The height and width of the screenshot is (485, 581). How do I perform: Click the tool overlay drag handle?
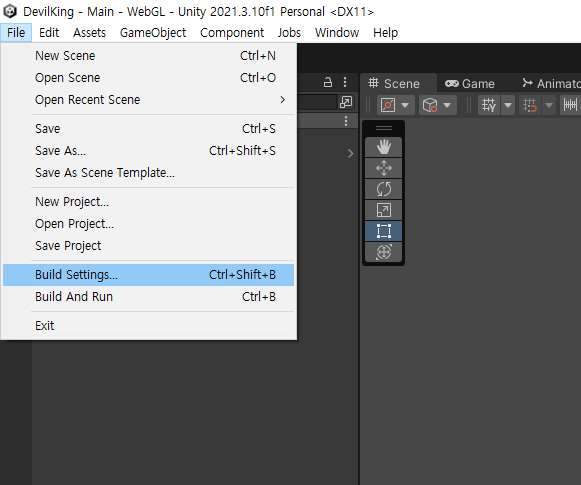tap(384, 128)
